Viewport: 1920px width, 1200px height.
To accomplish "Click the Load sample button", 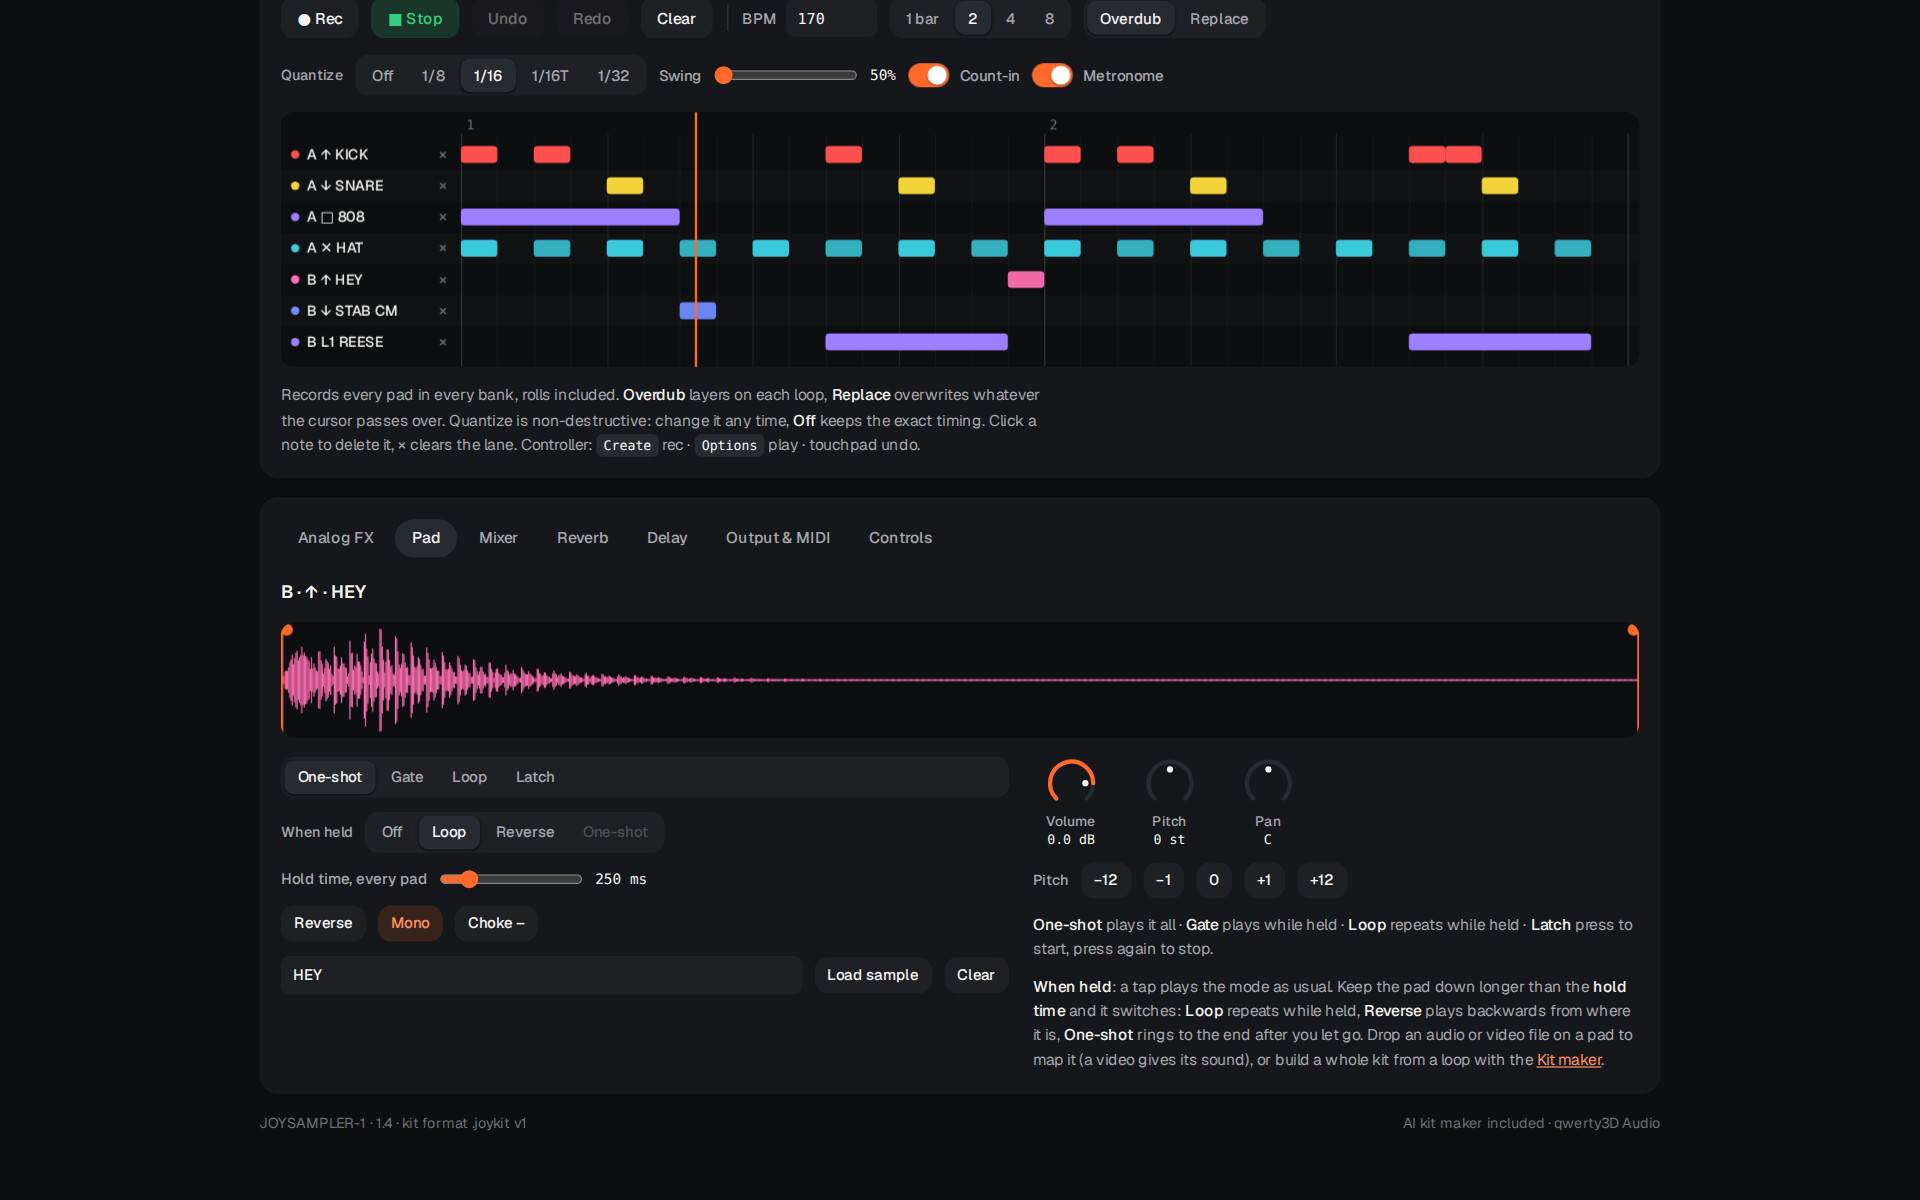I will 872,975.
